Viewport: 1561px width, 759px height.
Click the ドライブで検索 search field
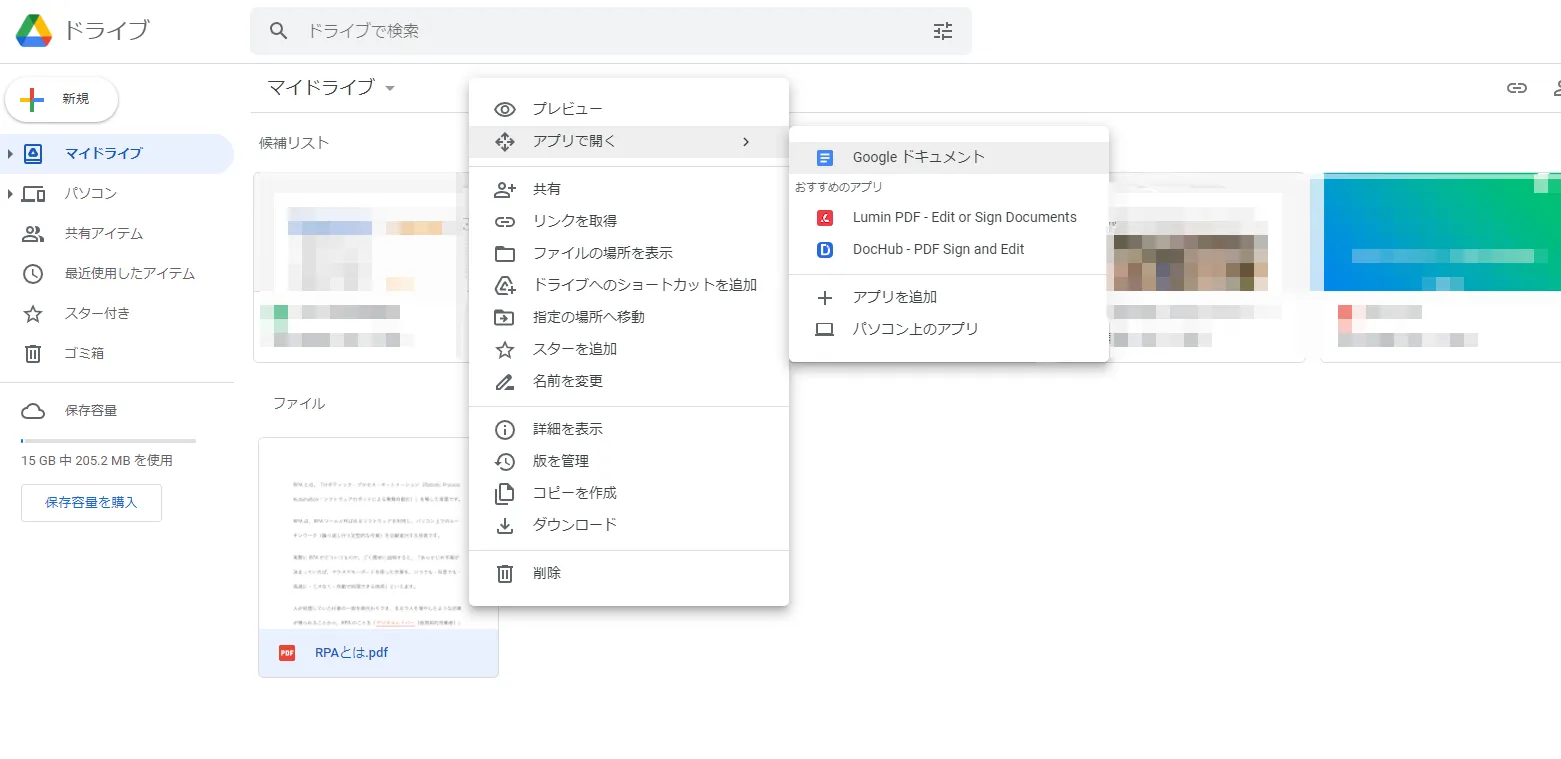click(x=610, y=31)
